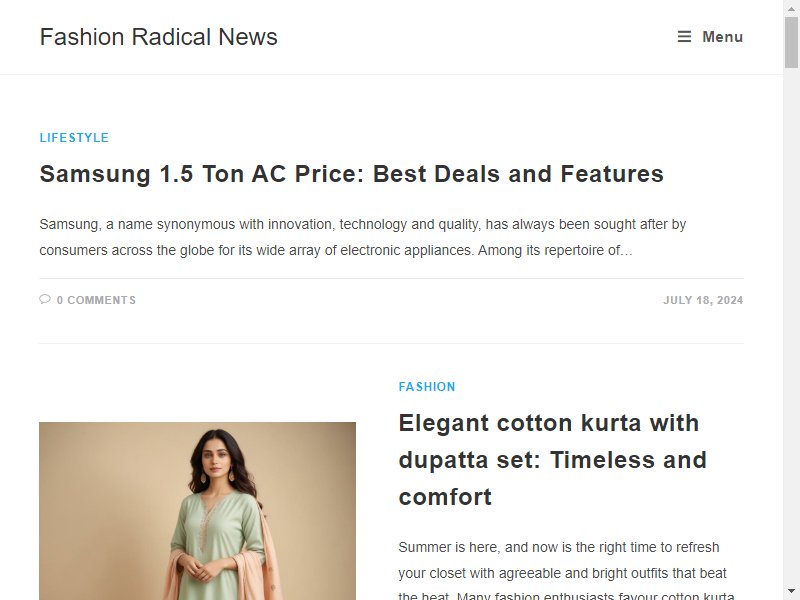Click the kurta article summer excerpt text

tap(566, 570)
